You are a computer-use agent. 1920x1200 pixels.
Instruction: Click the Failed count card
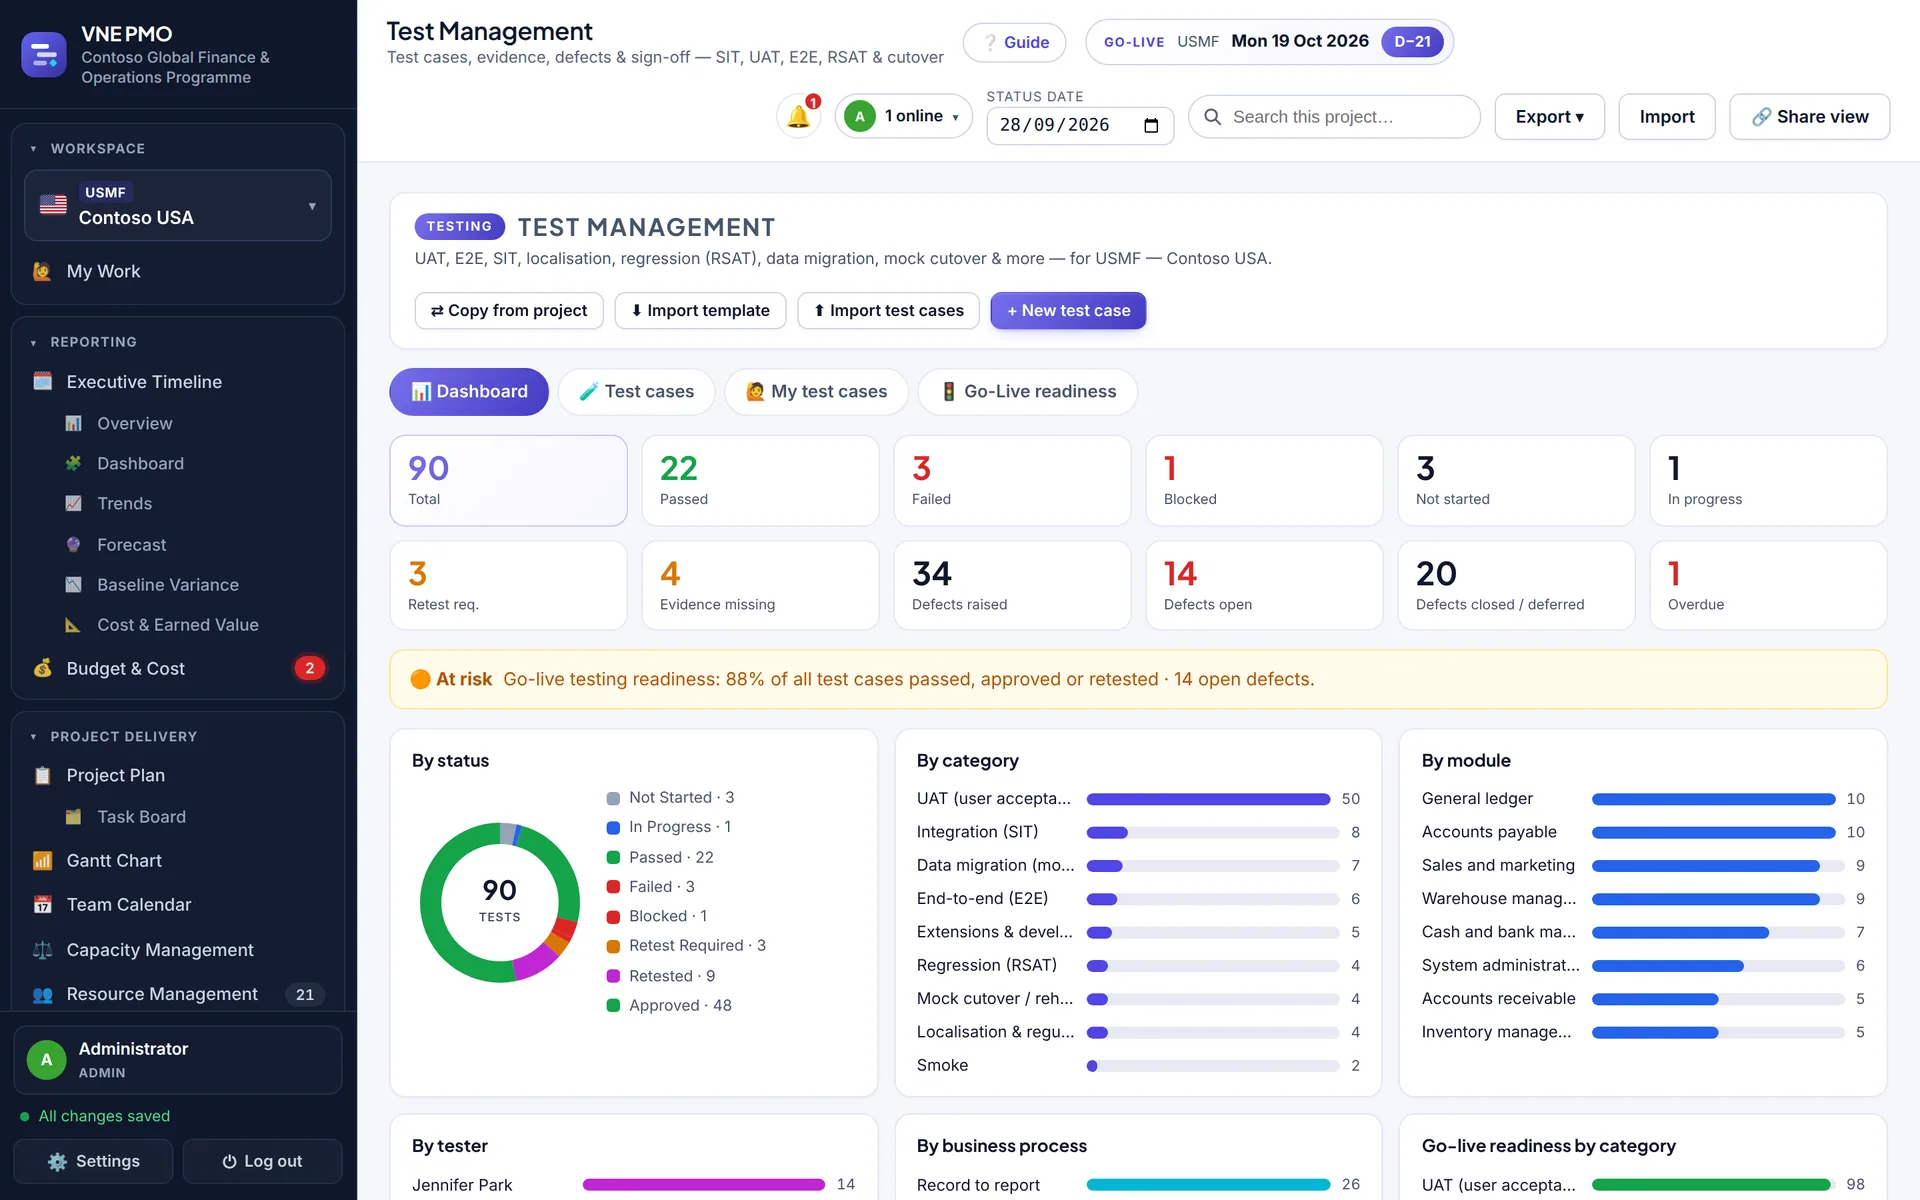point(1012,480)
